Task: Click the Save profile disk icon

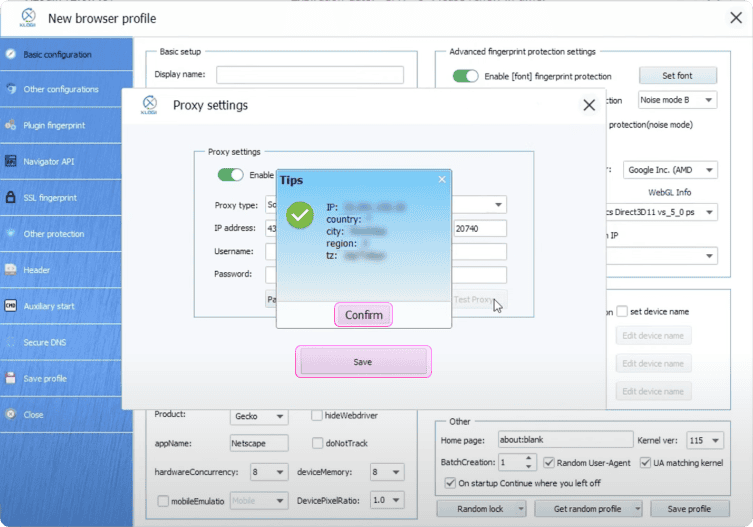Action: pyautogui.click(x=11, y=378)
